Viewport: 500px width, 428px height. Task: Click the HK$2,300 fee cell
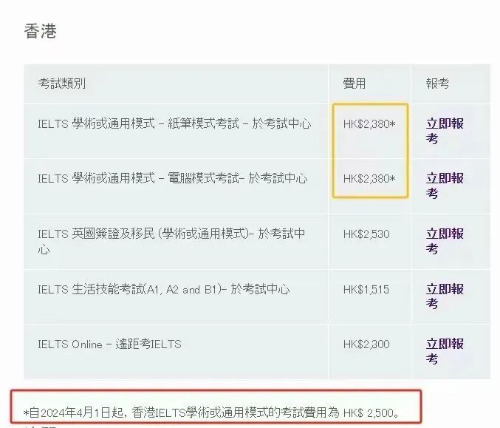tap(366, 344)
